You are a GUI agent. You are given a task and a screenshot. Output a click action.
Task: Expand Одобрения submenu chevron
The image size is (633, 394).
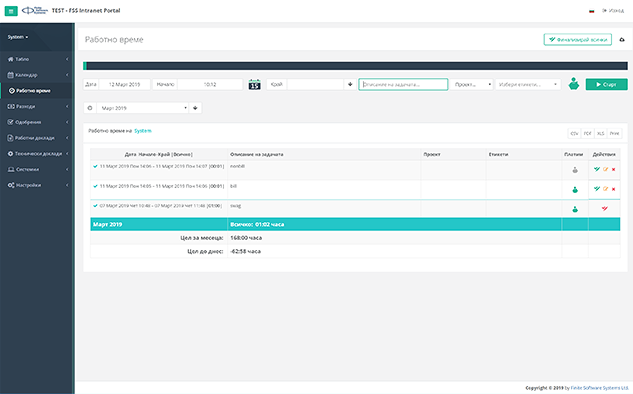point(67,122)
